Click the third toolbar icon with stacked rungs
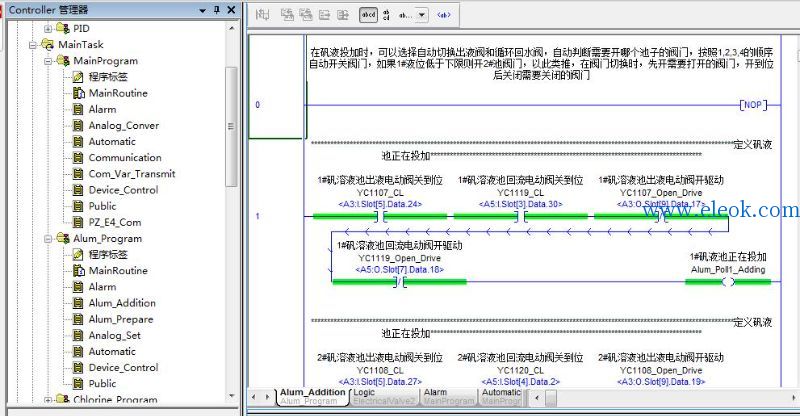The height and width of the screenshot is (416, 800). coord(306,15)
